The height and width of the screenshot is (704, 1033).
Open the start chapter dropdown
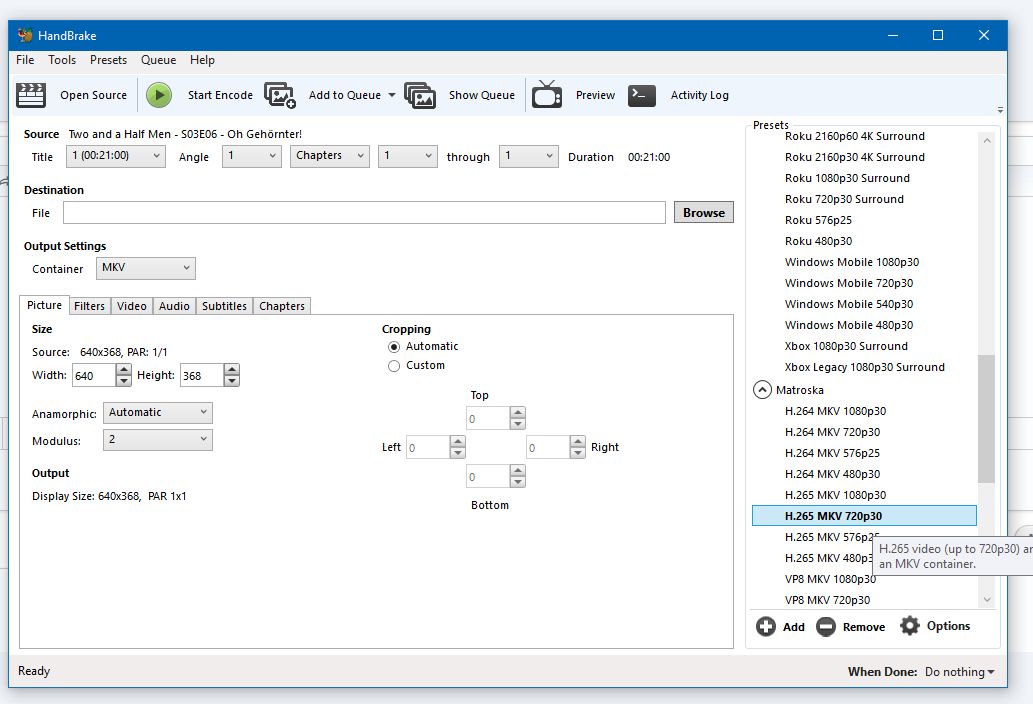pos(408,156)
